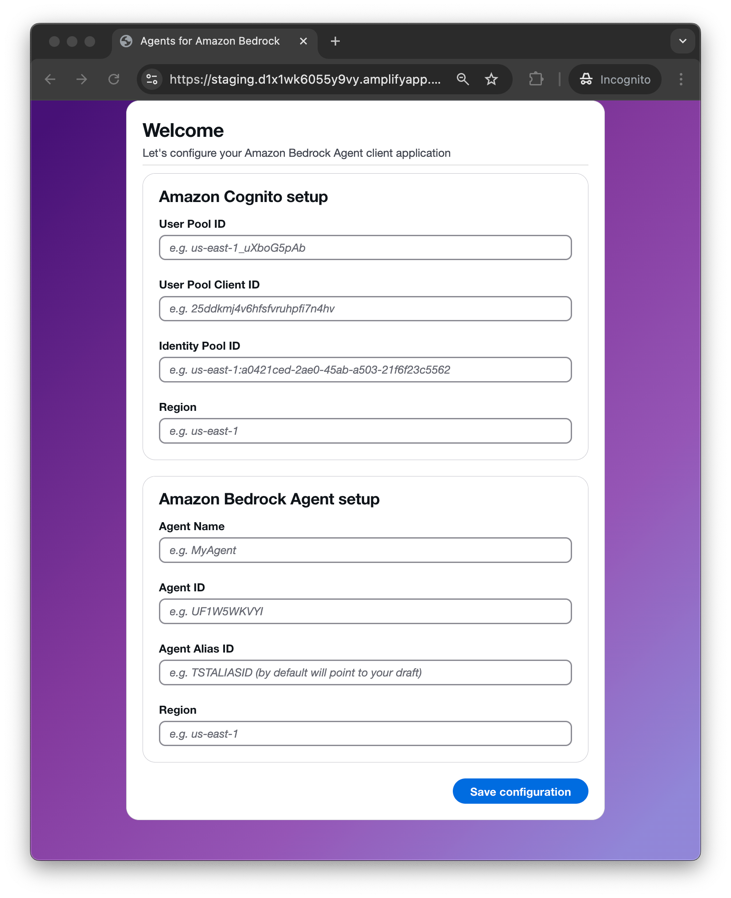Image resolution: width=731 pixels, height=898 pixels.
Task: Click the browser back arrow
Action: pos(50,79)
